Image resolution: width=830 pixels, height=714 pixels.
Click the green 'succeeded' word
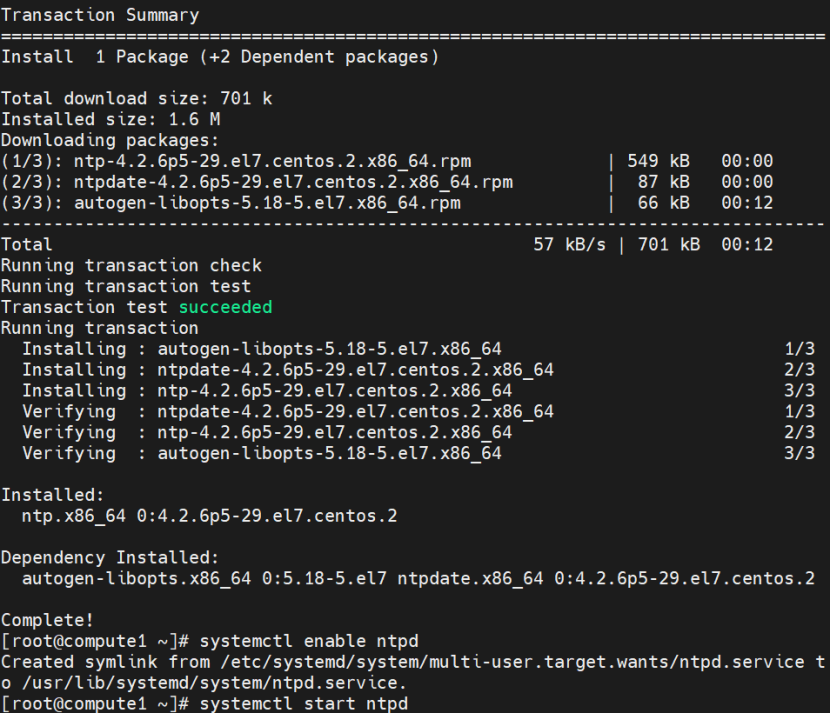coord(225,307)
